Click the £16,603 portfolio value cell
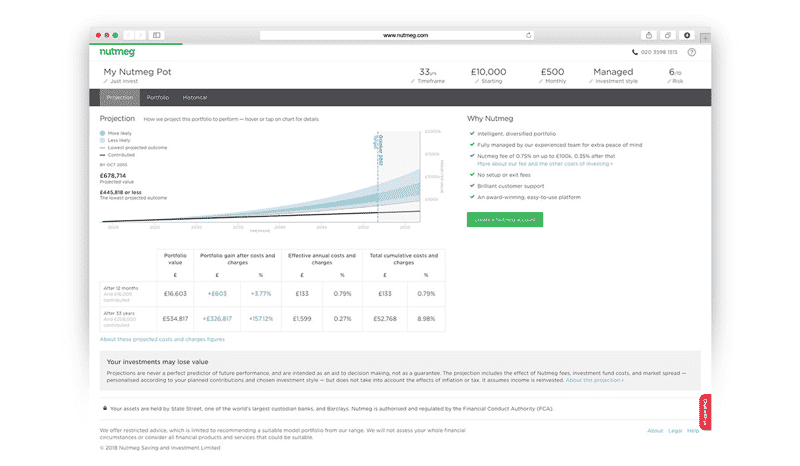The width and height of the screenshot is (800, 466). [175, 294]
